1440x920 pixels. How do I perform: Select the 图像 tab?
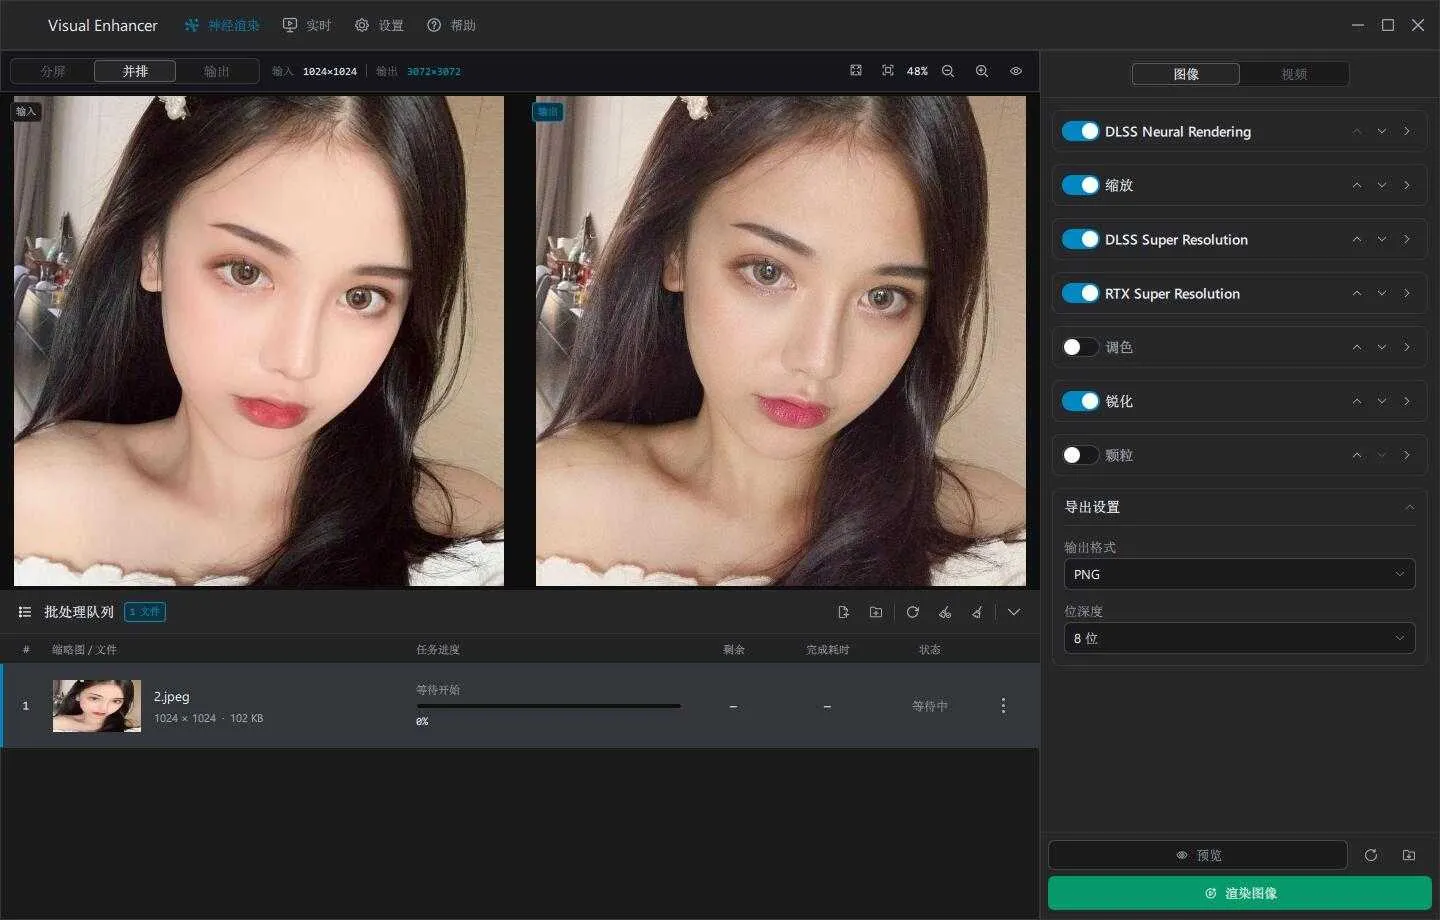click(1186, 74)
